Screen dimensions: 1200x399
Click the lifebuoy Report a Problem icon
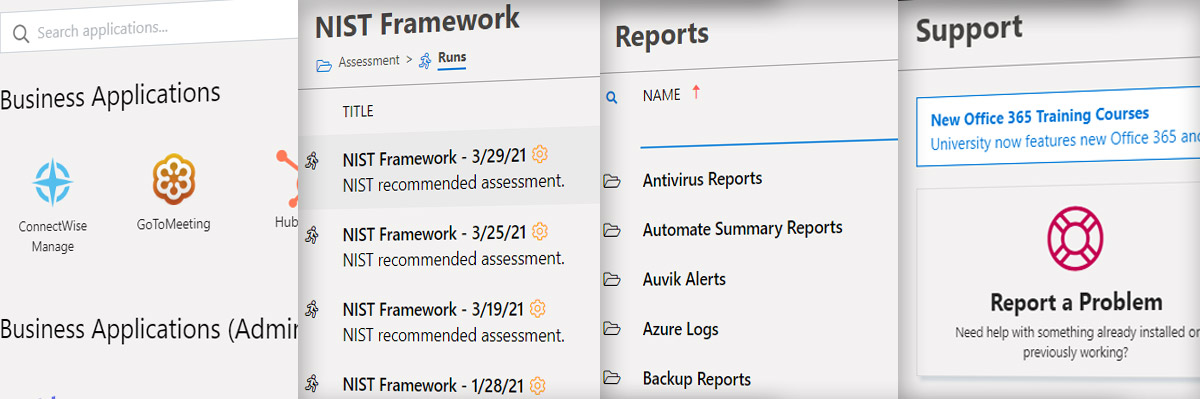pyautogui.click(x=1074, y=237)
